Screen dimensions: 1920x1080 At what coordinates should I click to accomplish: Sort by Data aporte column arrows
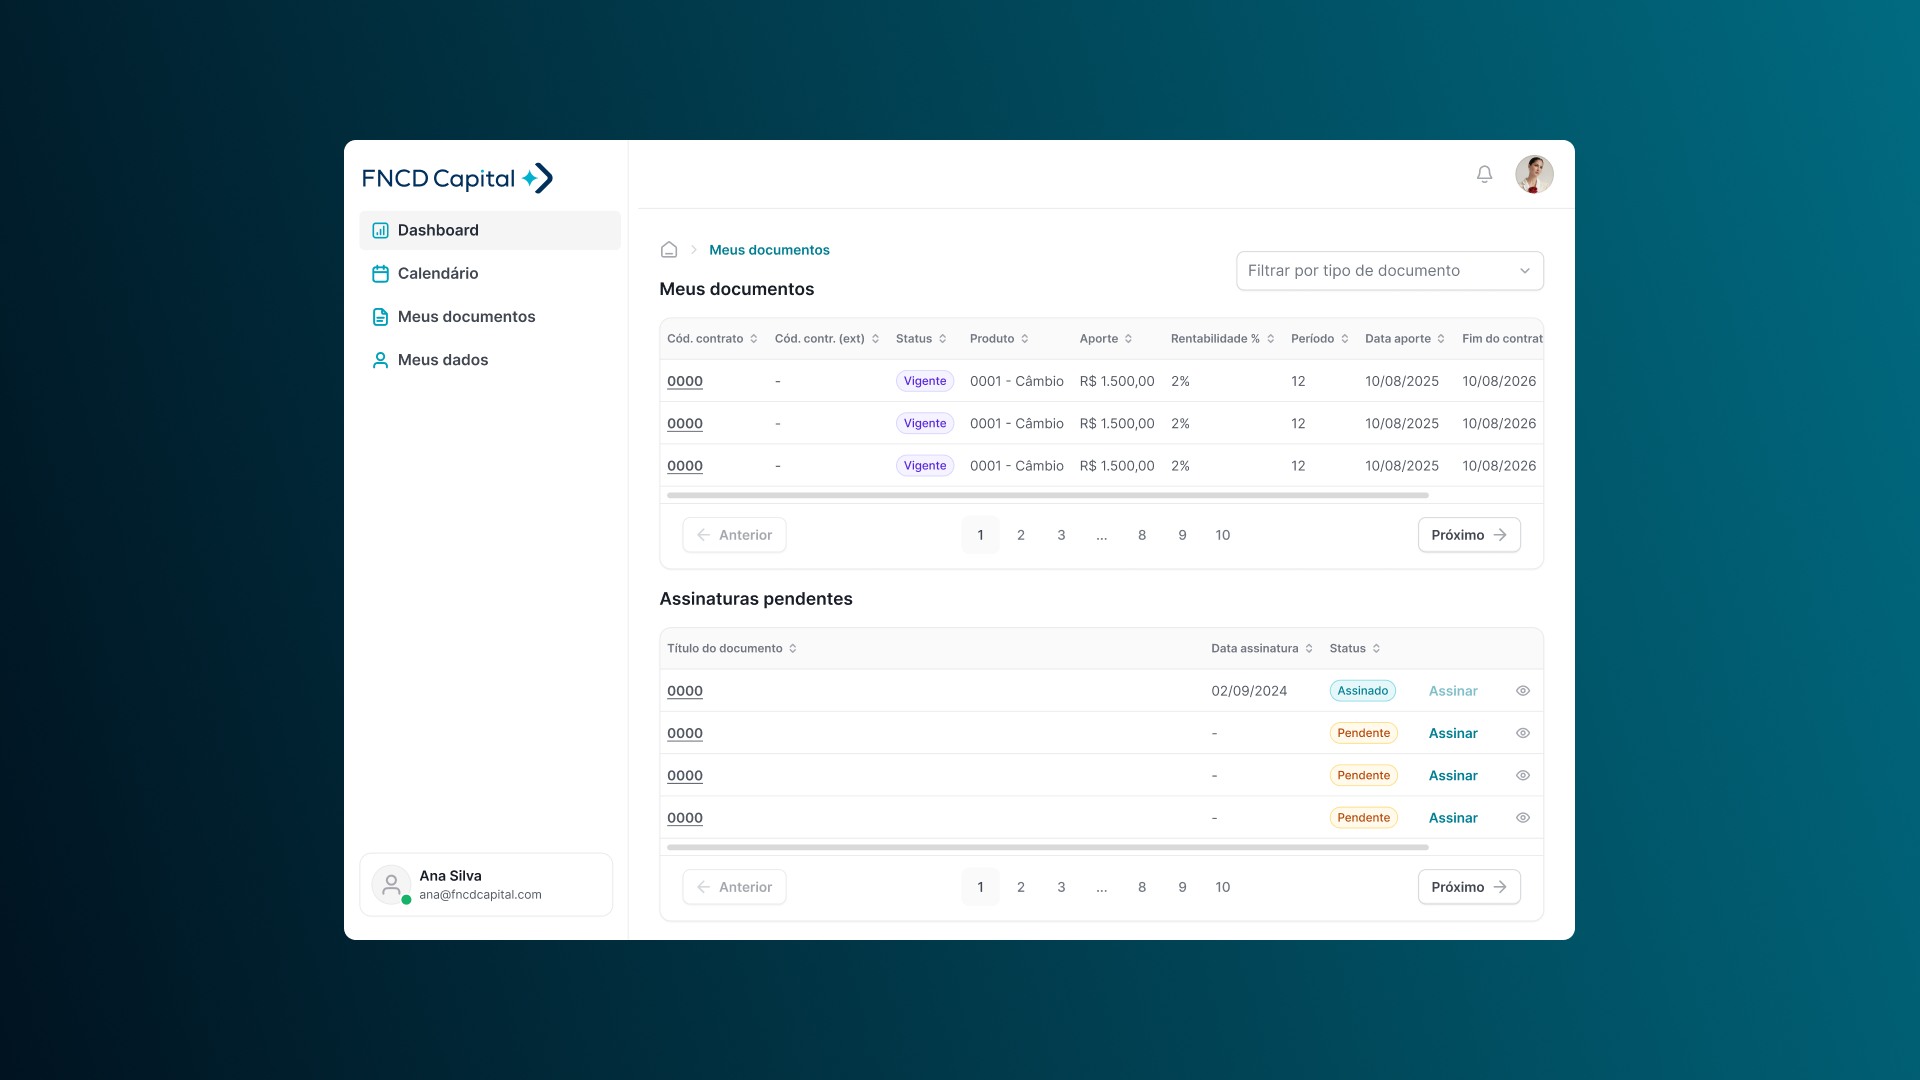(x=1441, y=339)
